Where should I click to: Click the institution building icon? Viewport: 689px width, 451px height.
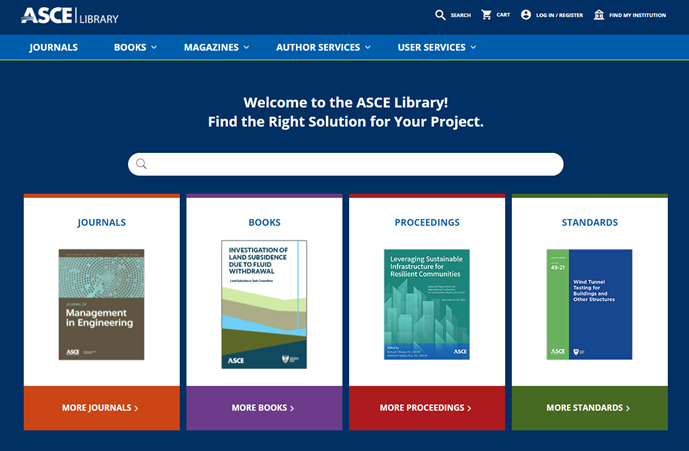pyautogui.click(x=599, y=15)
